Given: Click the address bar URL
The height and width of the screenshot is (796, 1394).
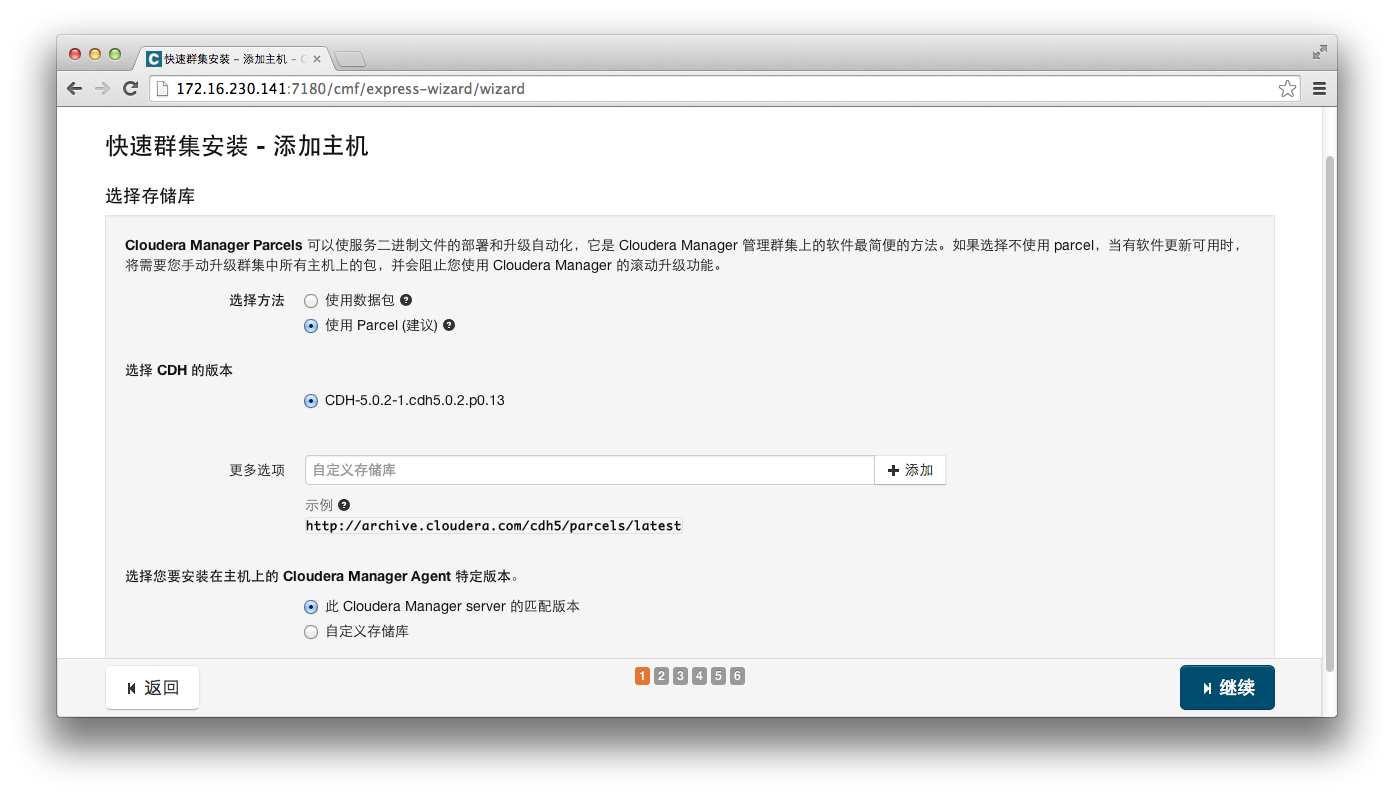Looking at the screenshot, I should pos(350,89).
